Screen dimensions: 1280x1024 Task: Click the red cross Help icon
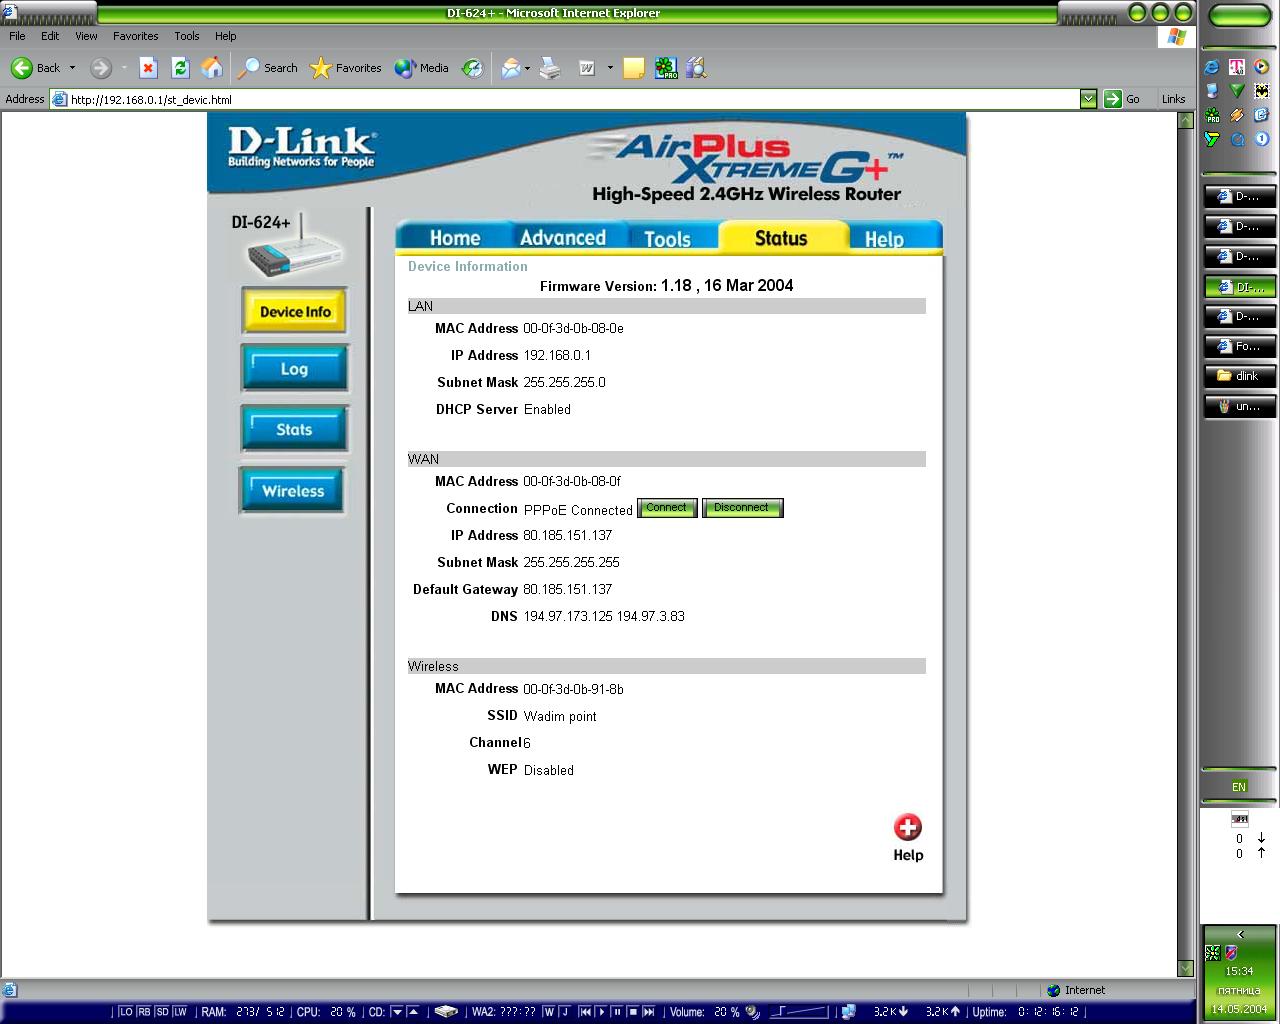click(x=908, y=828)
